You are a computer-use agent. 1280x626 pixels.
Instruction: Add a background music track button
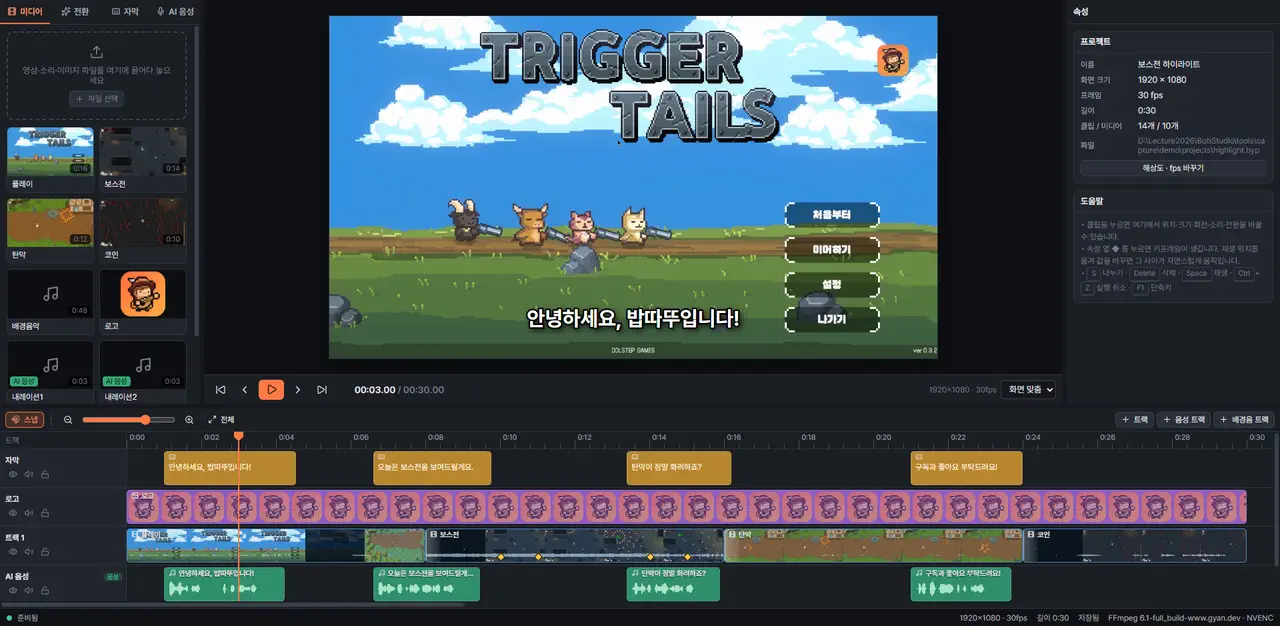click(1245, 420)
